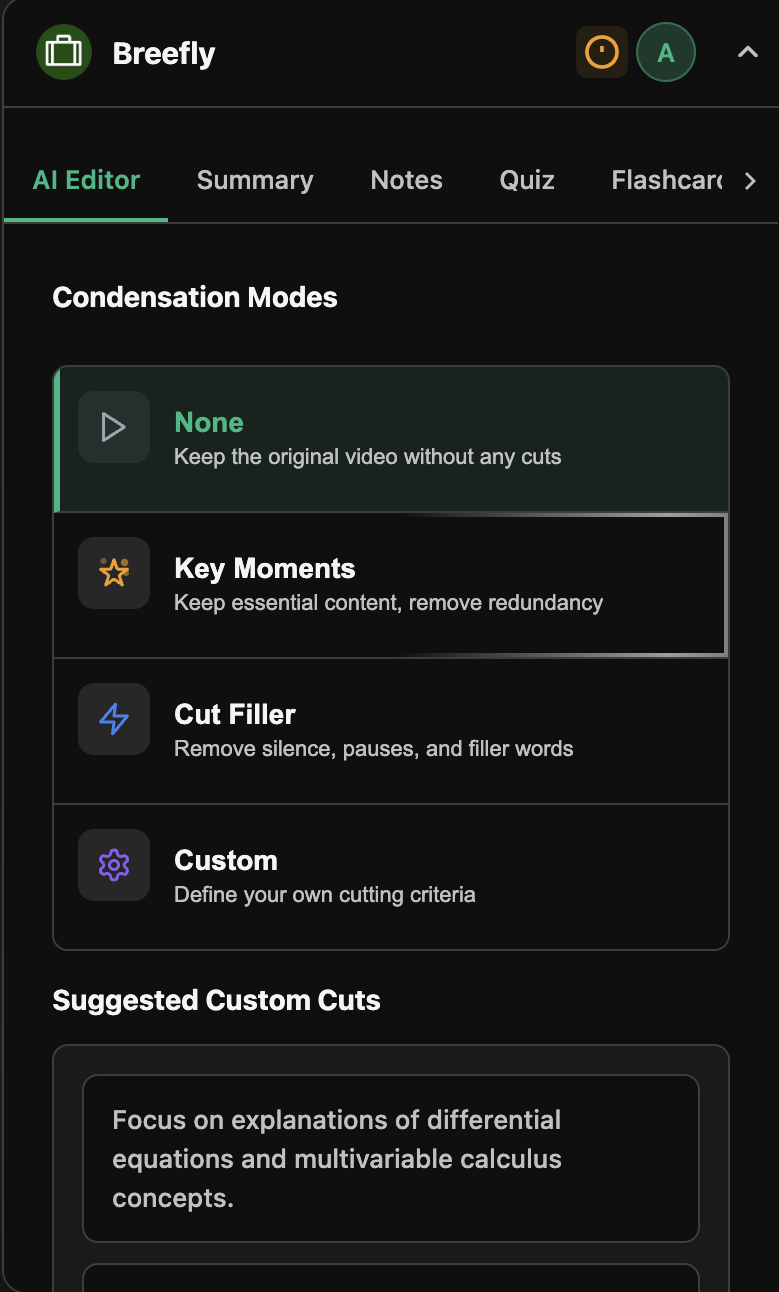Click the play icon beside None mode
Image resolution: width=779 pixels, height=1292 pixels.
113,427
